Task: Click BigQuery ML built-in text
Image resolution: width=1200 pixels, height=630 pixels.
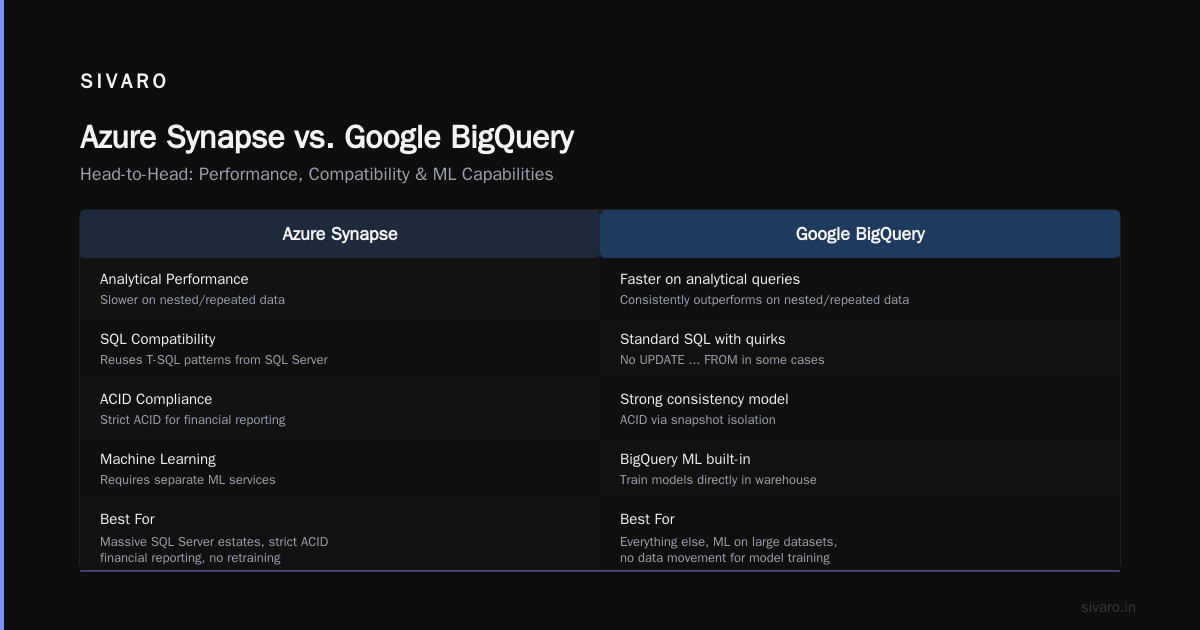Action: click(x=685, y=459)
